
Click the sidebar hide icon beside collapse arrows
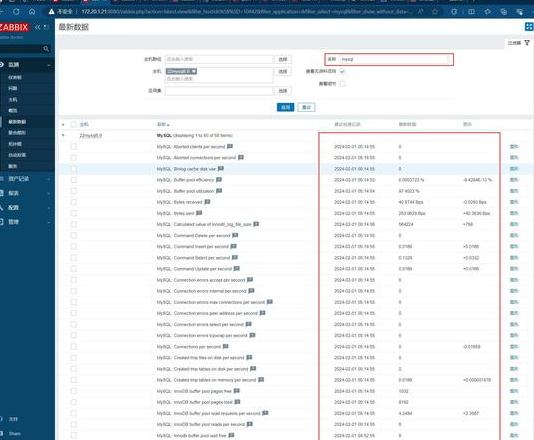(46, 27)
